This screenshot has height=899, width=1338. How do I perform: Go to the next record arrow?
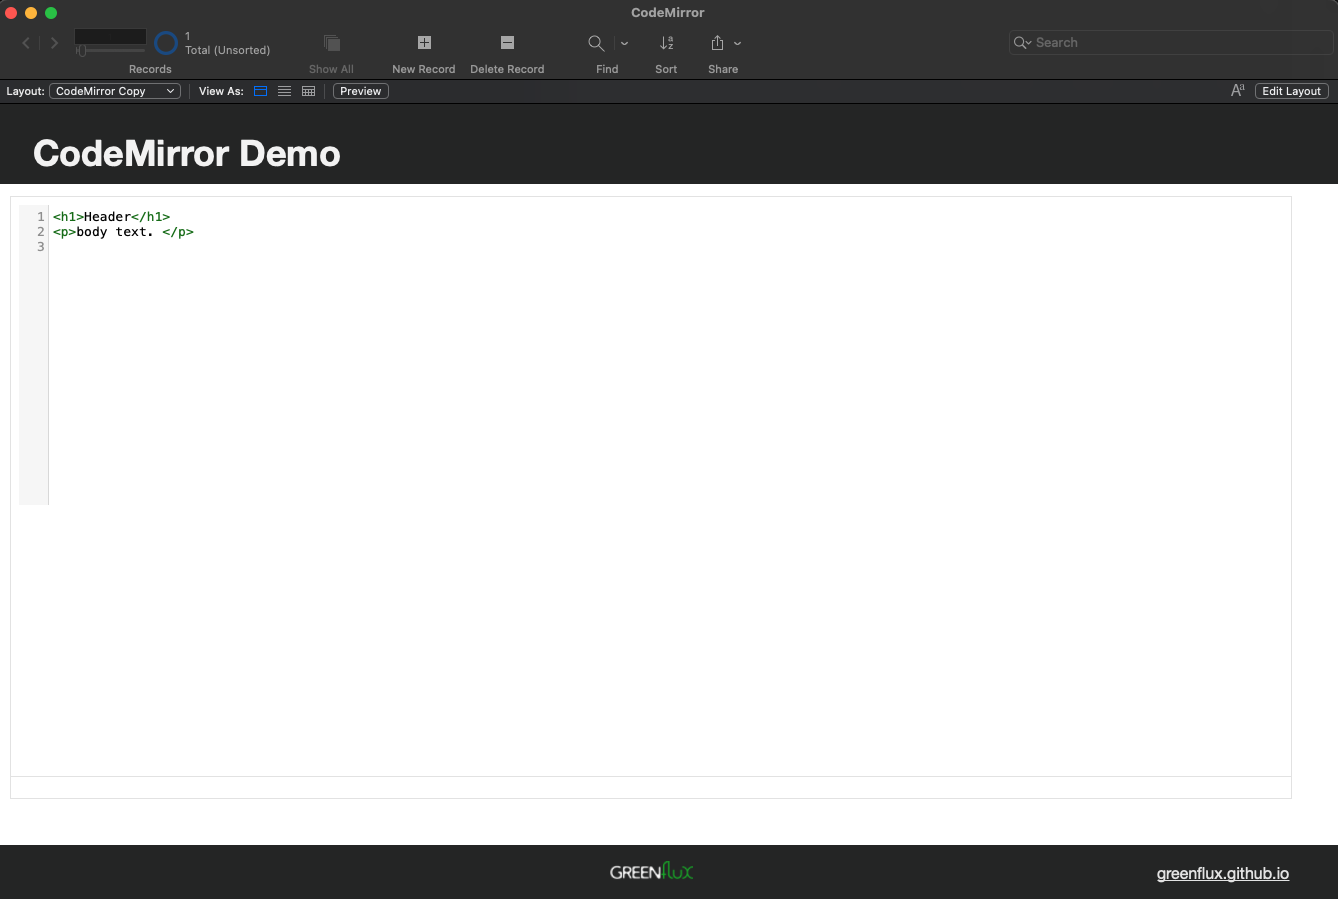pyautogui.click(x=54, y=43)
